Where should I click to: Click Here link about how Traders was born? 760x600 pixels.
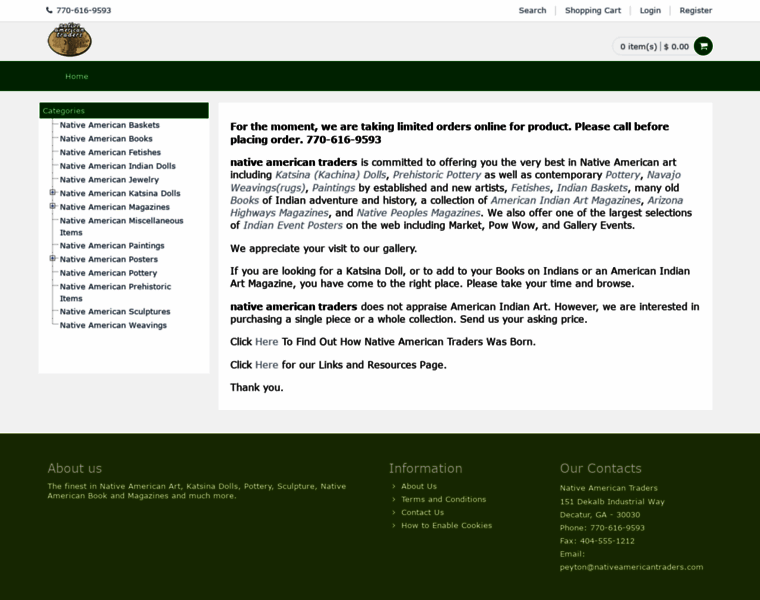point(267,342)
